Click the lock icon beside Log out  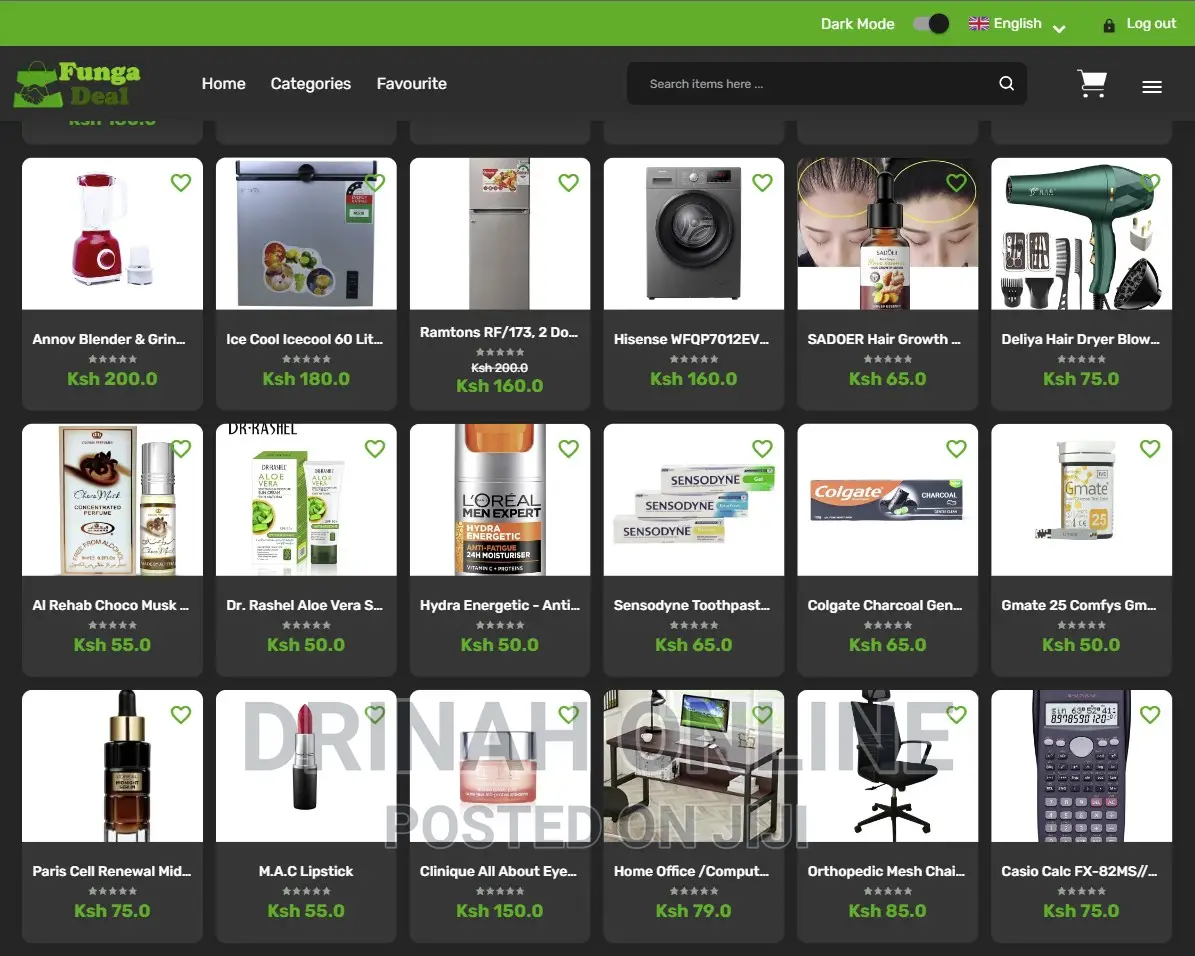(x=1109, y=25)
